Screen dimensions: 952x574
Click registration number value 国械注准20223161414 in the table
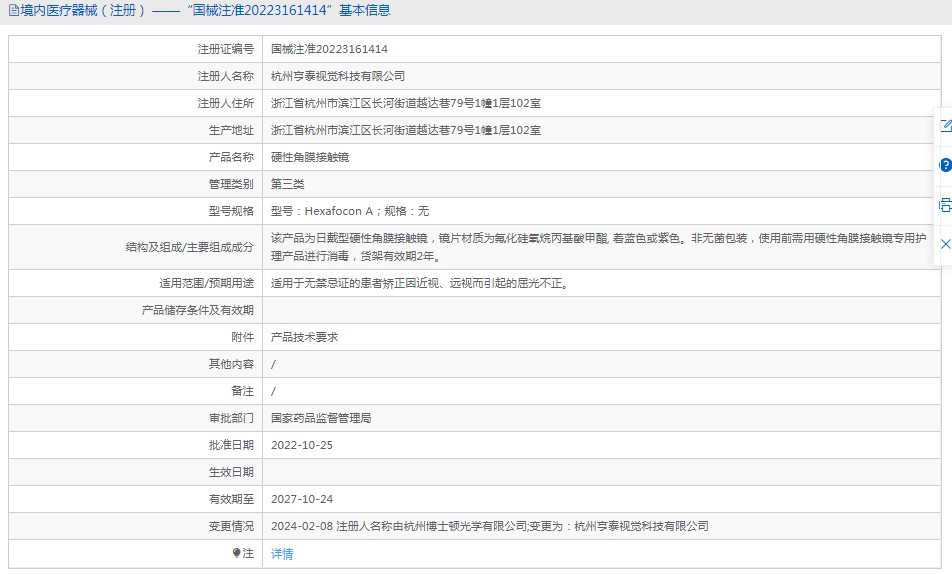pos(329,49)
